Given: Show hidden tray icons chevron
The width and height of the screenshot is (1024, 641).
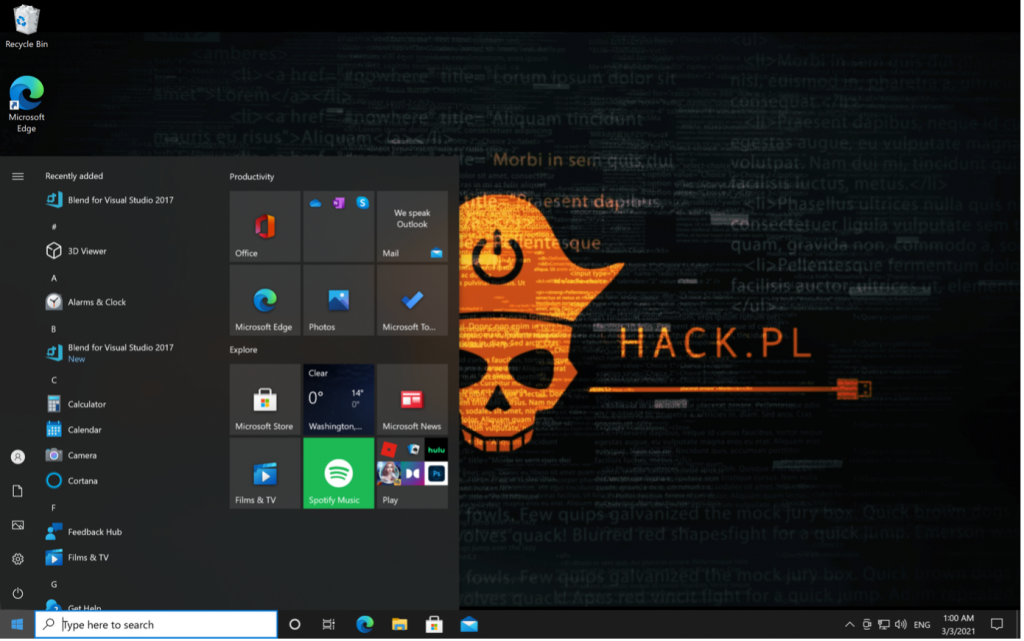Looking at the screenshot, I should [x=850, y=625].
